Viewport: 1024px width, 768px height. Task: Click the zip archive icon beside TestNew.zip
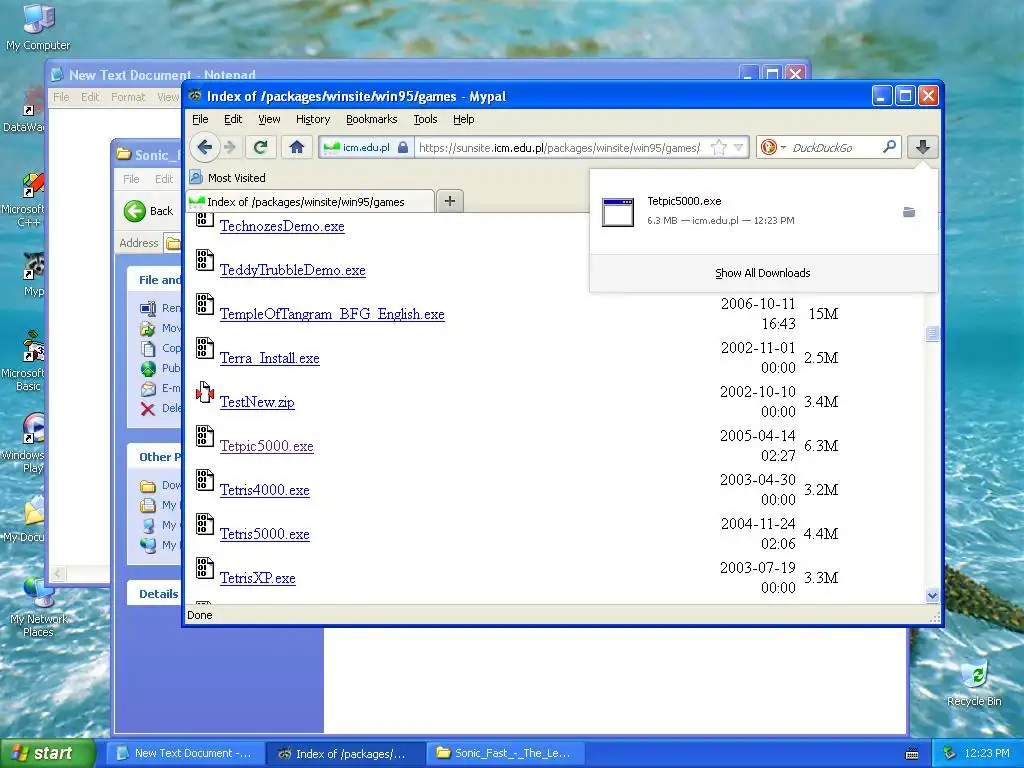pos(204,392)
